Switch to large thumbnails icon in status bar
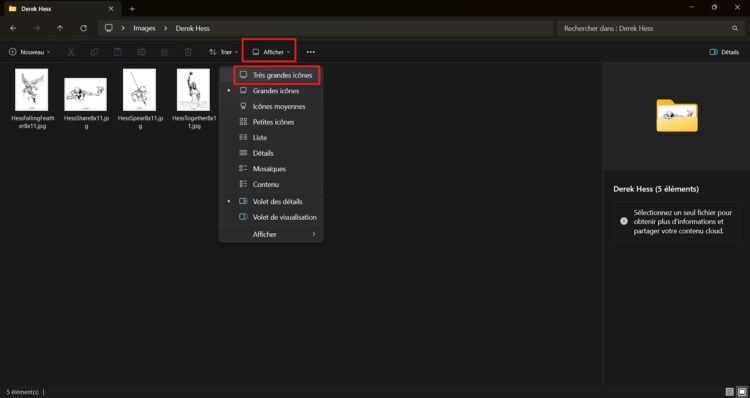750x398 pixels. 741,392
